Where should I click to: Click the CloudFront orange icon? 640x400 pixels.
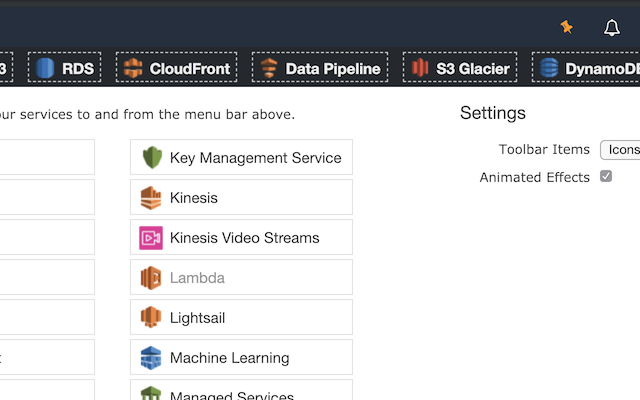click(133, 68)
